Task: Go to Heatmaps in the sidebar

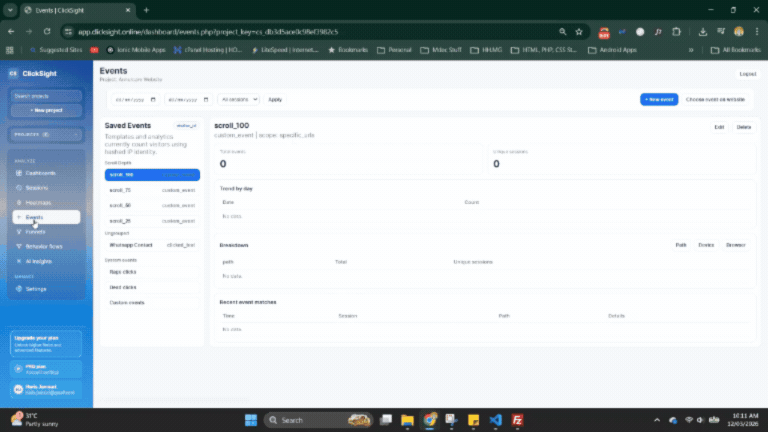Action: (x=38, y=202)
